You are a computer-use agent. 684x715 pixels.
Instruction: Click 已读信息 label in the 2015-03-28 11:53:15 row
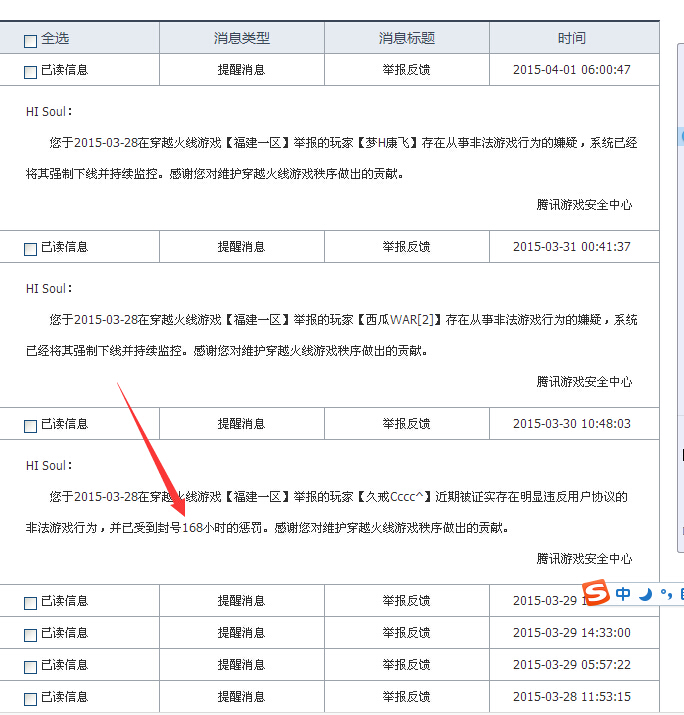click(x=64, y=697)
